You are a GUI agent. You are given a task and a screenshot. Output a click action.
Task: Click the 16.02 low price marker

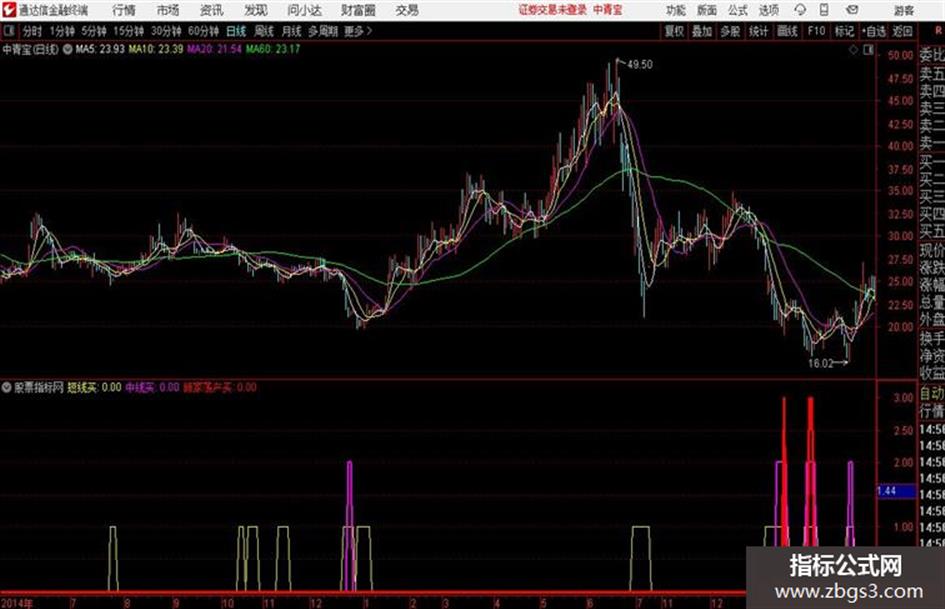tap(820, 363)
